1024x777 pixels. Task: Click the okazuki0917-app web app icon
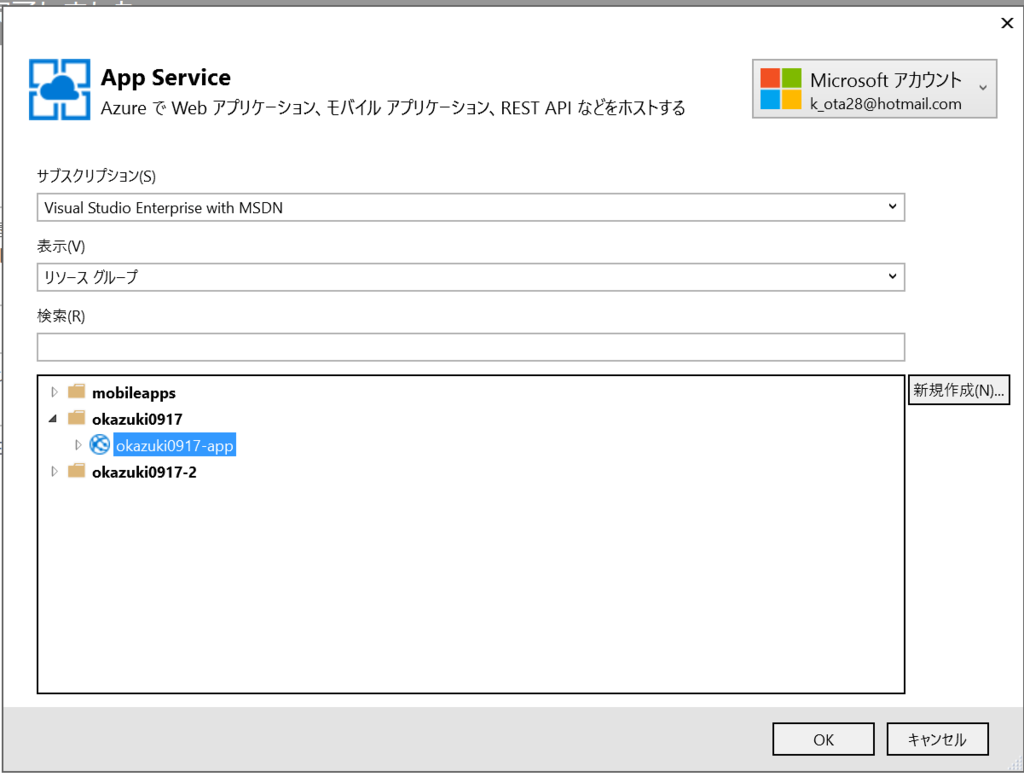point(99,445)
